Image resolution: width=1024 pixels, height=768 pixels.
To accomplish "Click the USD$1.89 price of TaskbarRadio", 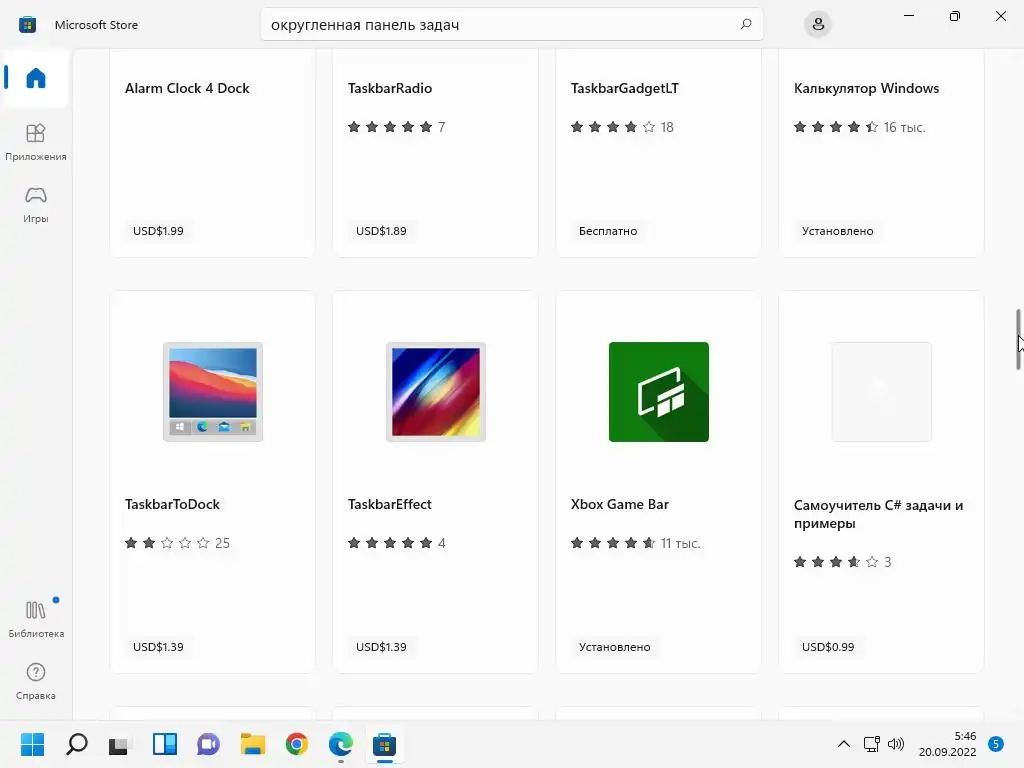I will [381, 231].
